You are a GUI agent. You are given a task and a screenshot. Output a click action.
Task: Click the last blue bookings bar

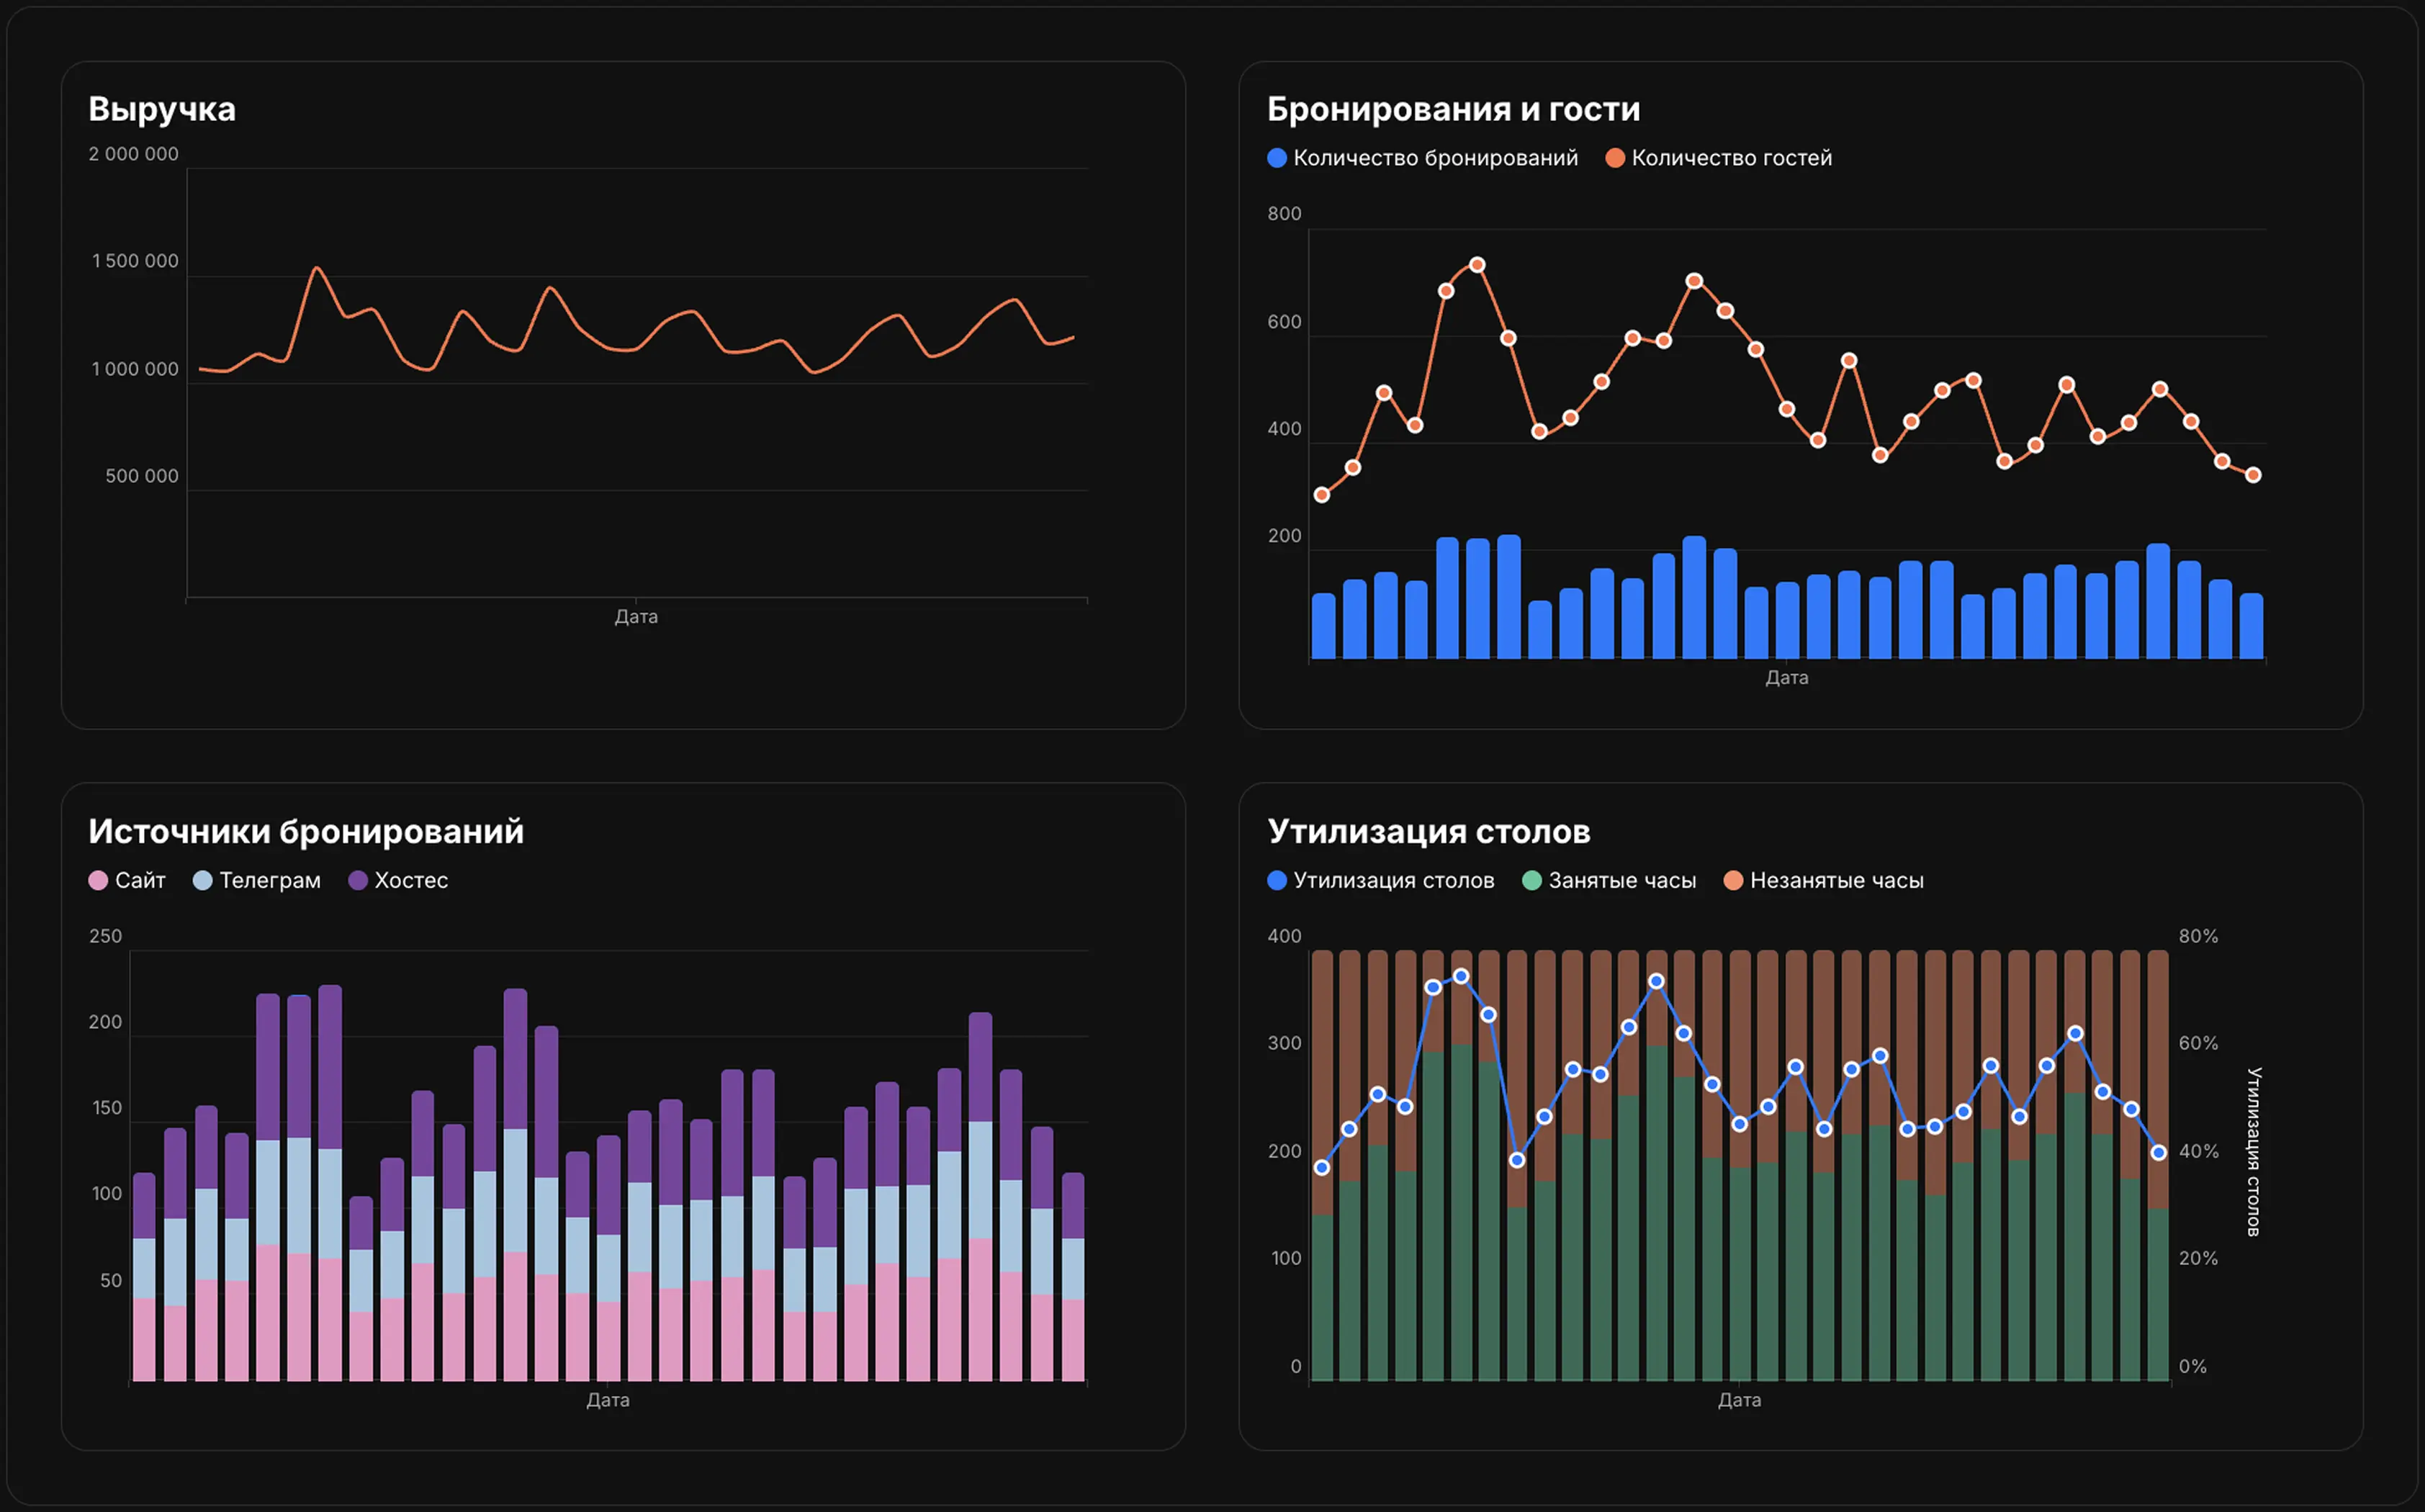(x=2251, y=627)
